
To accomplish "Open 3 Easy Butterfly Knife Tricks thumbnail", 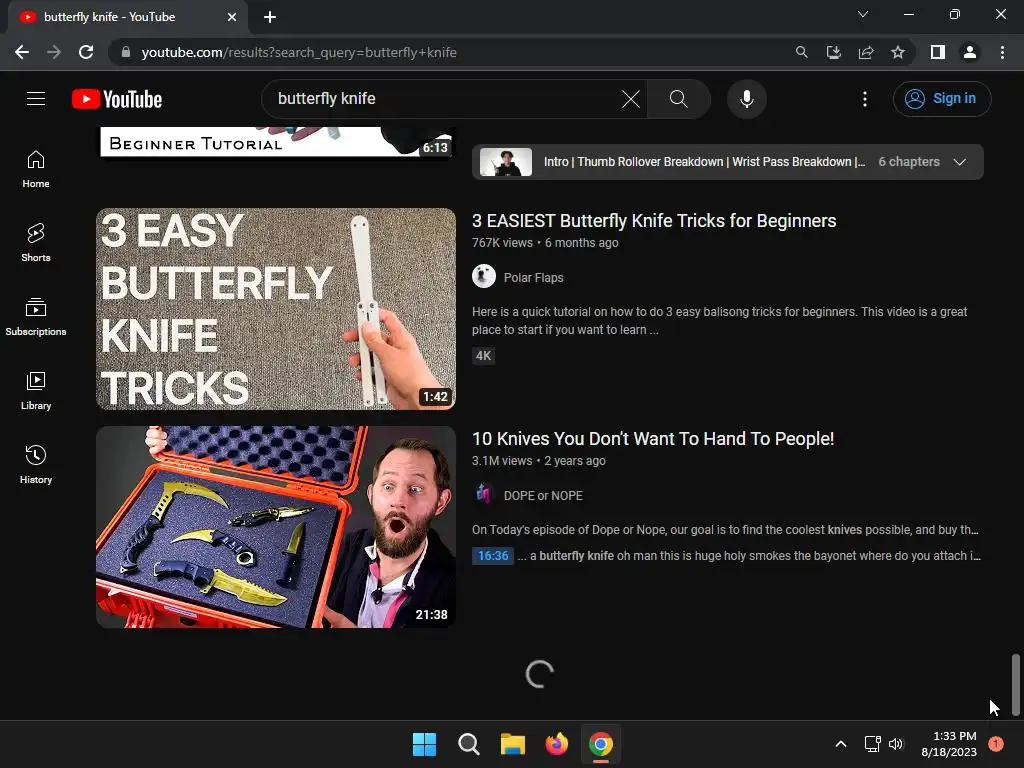I will tap(276, 309).
